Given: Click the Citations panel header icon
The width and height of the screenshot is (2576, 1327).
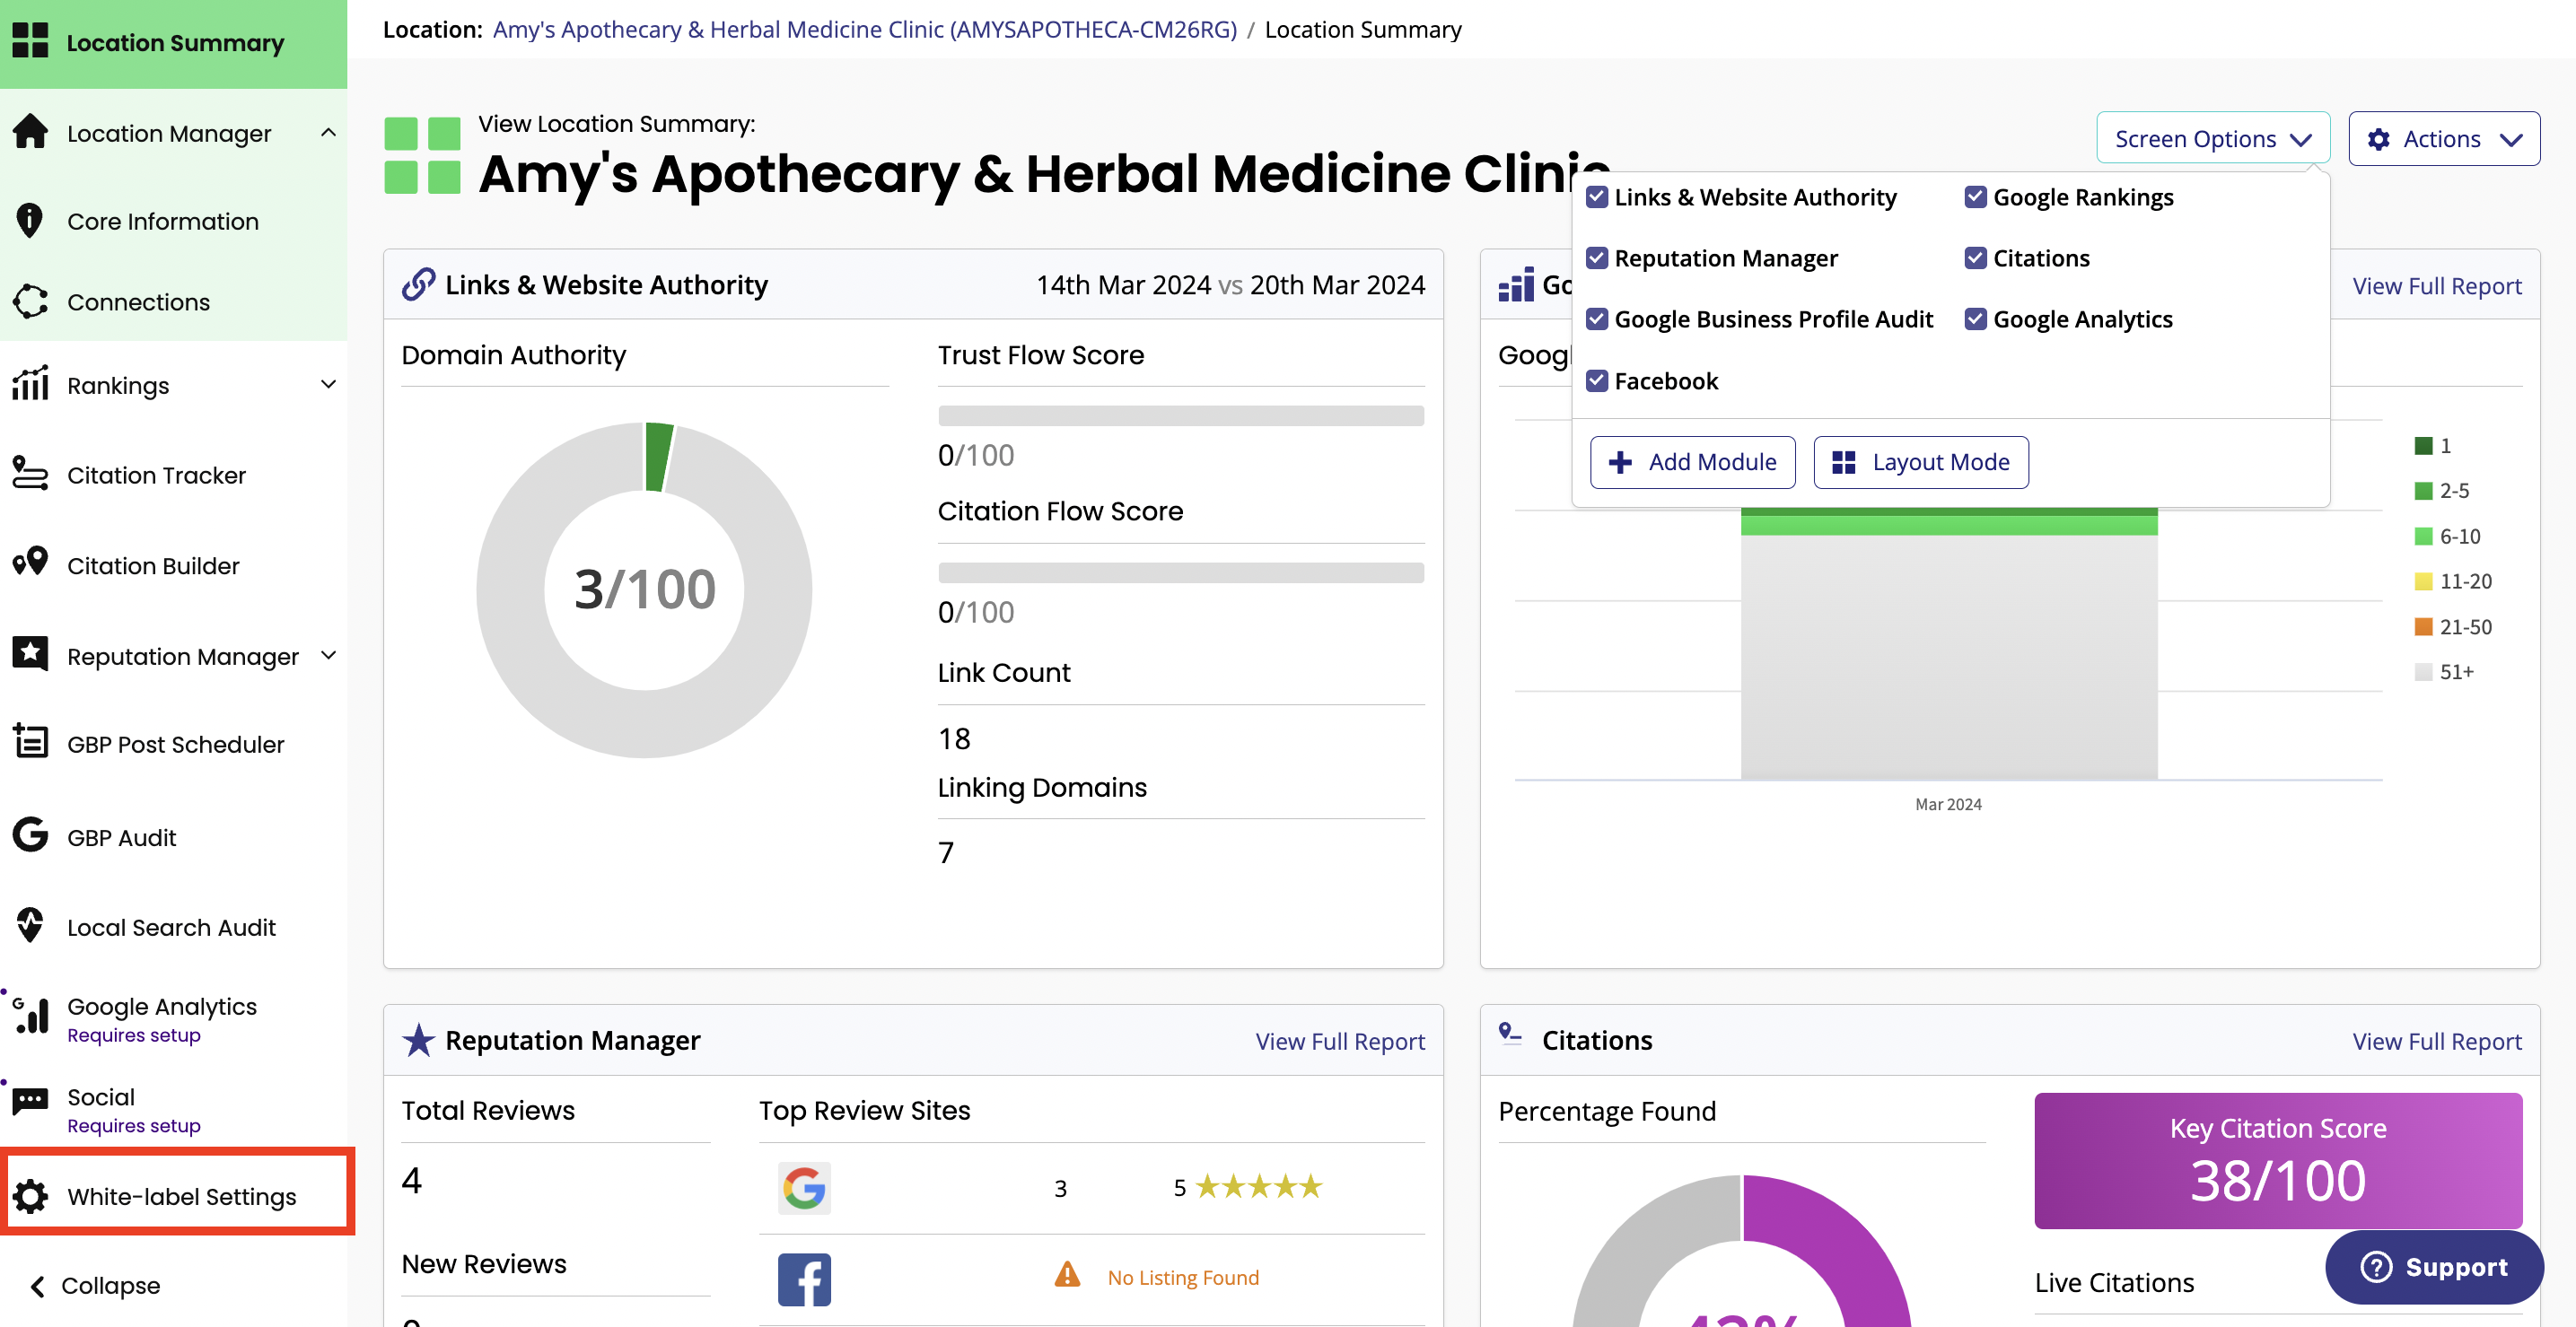Looking at the screenshot, I should coord(1510,1034).
